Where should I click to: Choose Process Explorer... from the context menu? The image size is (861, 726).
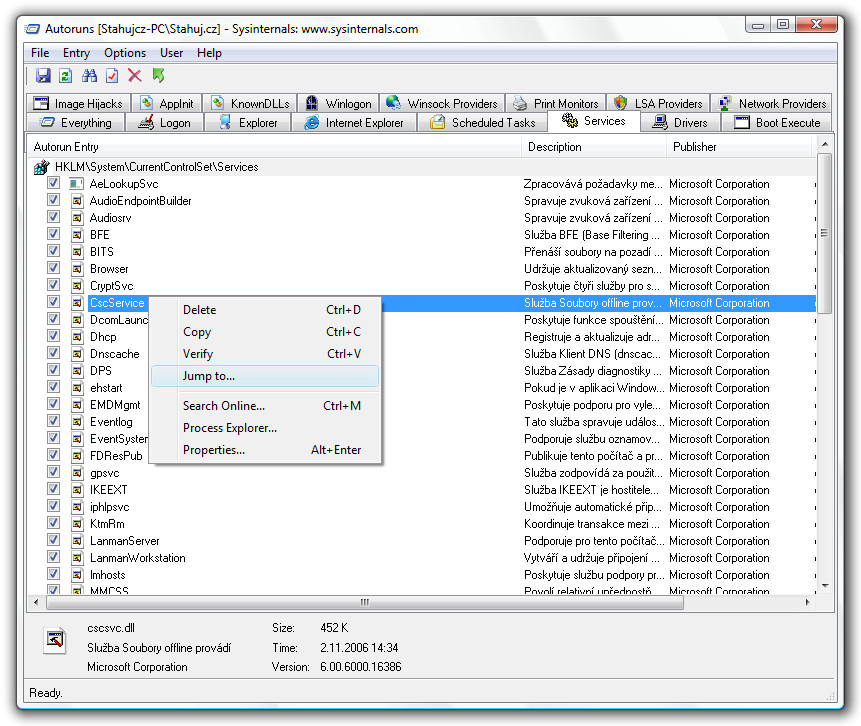[x=265, y=428]
